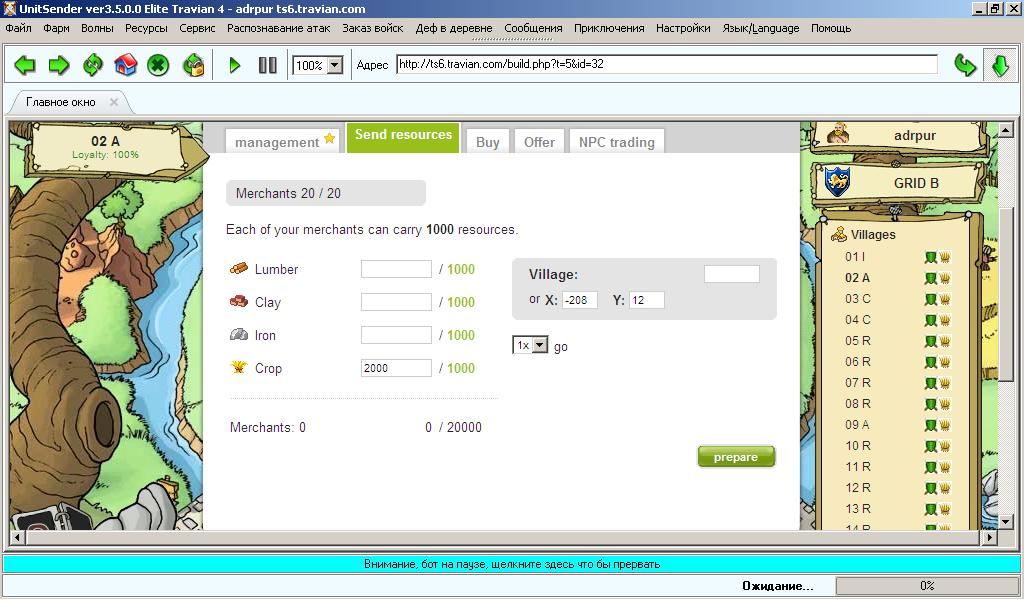Viewport: 1024px width, 600px height.
Task: Select the Главное окно tab
Action: point(61,102)
